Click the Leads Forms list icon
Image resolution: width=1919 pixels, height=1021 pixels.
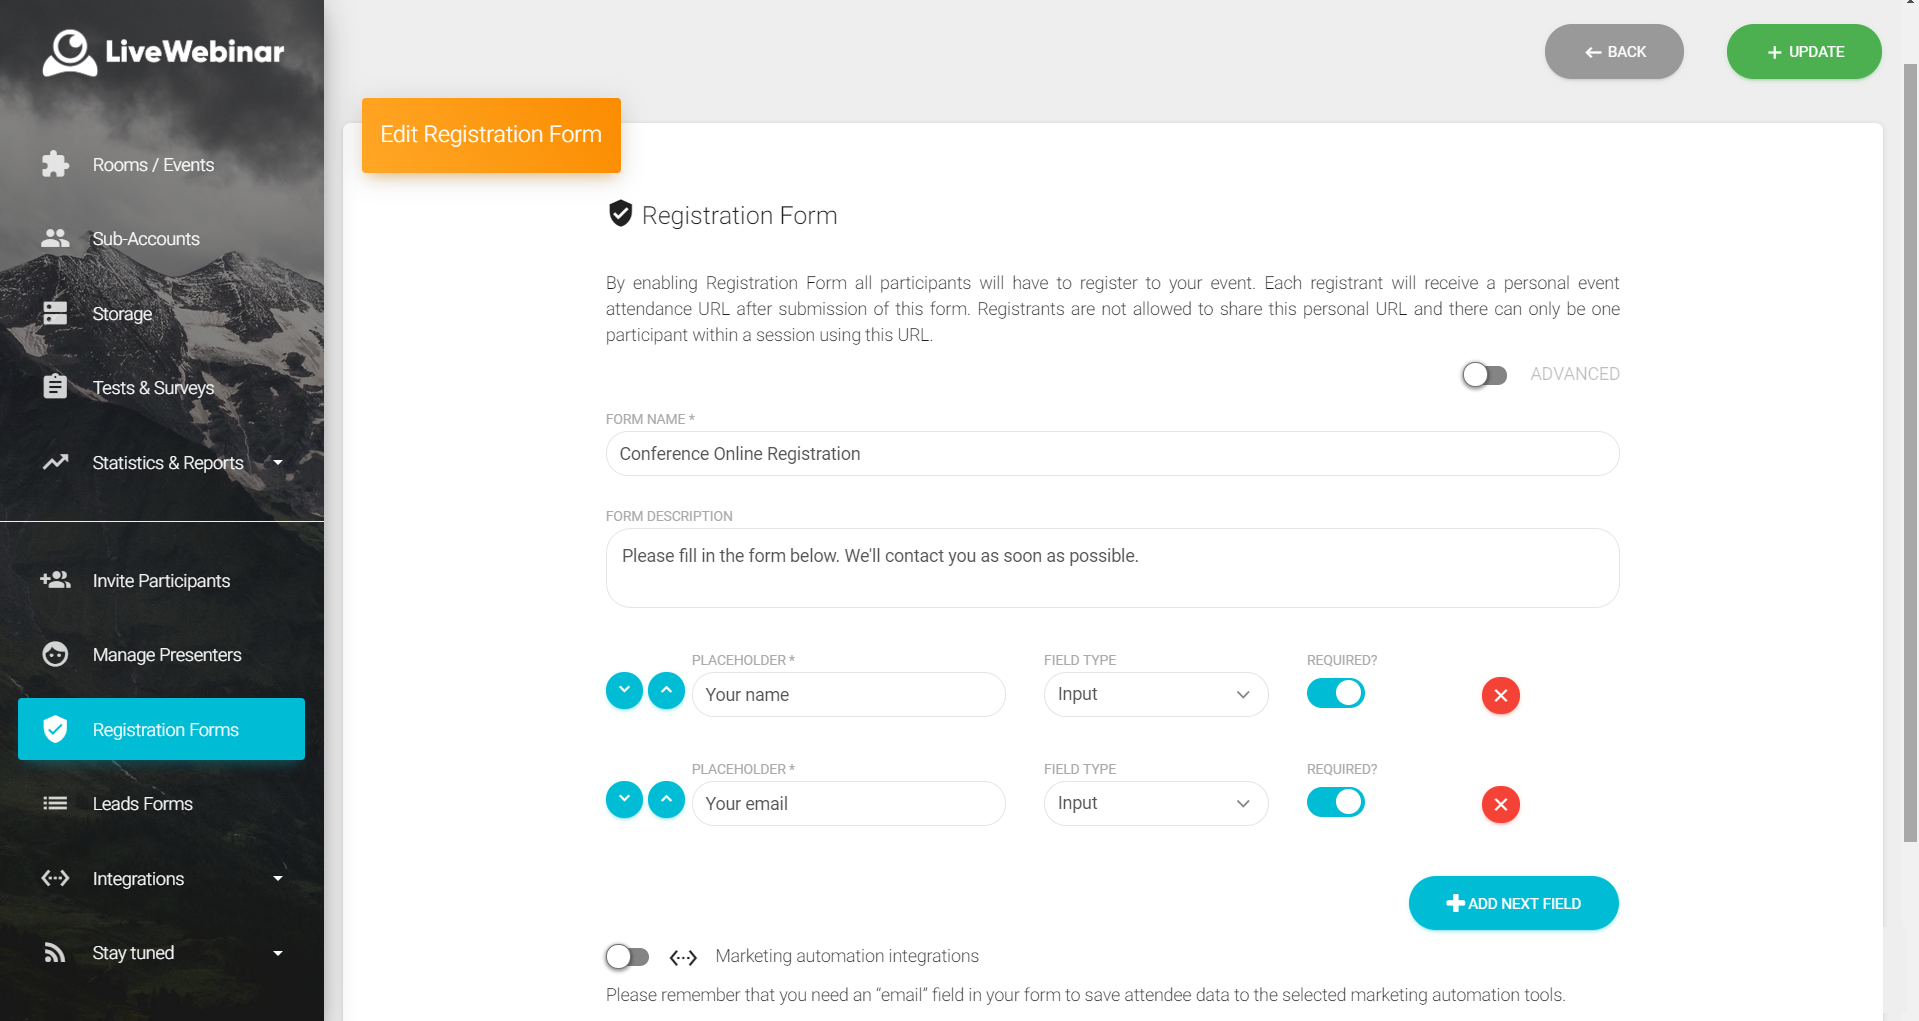[55, 803]
